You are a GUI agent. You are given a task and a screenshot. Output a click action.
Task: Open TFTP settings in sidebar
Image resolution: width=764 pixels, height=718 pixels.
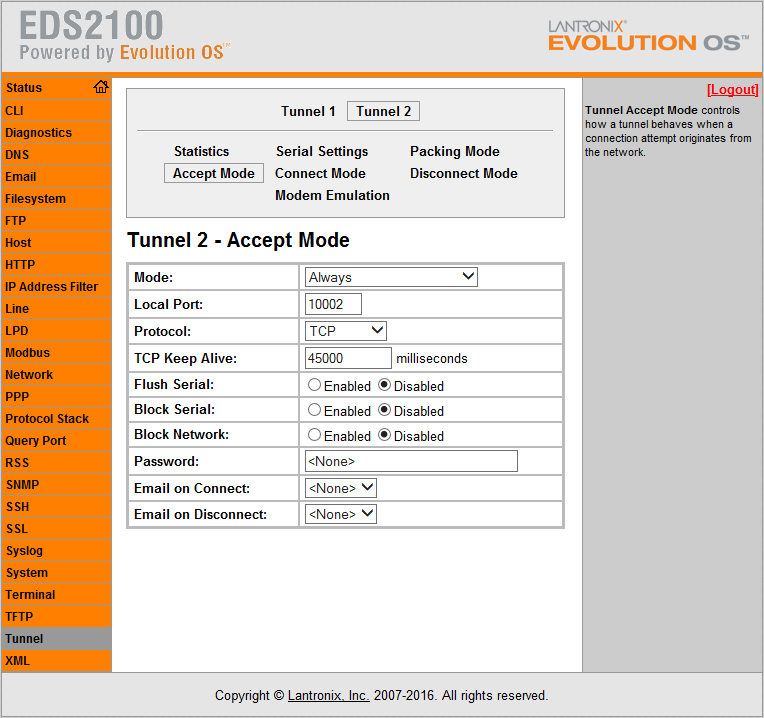pos(57,617)
